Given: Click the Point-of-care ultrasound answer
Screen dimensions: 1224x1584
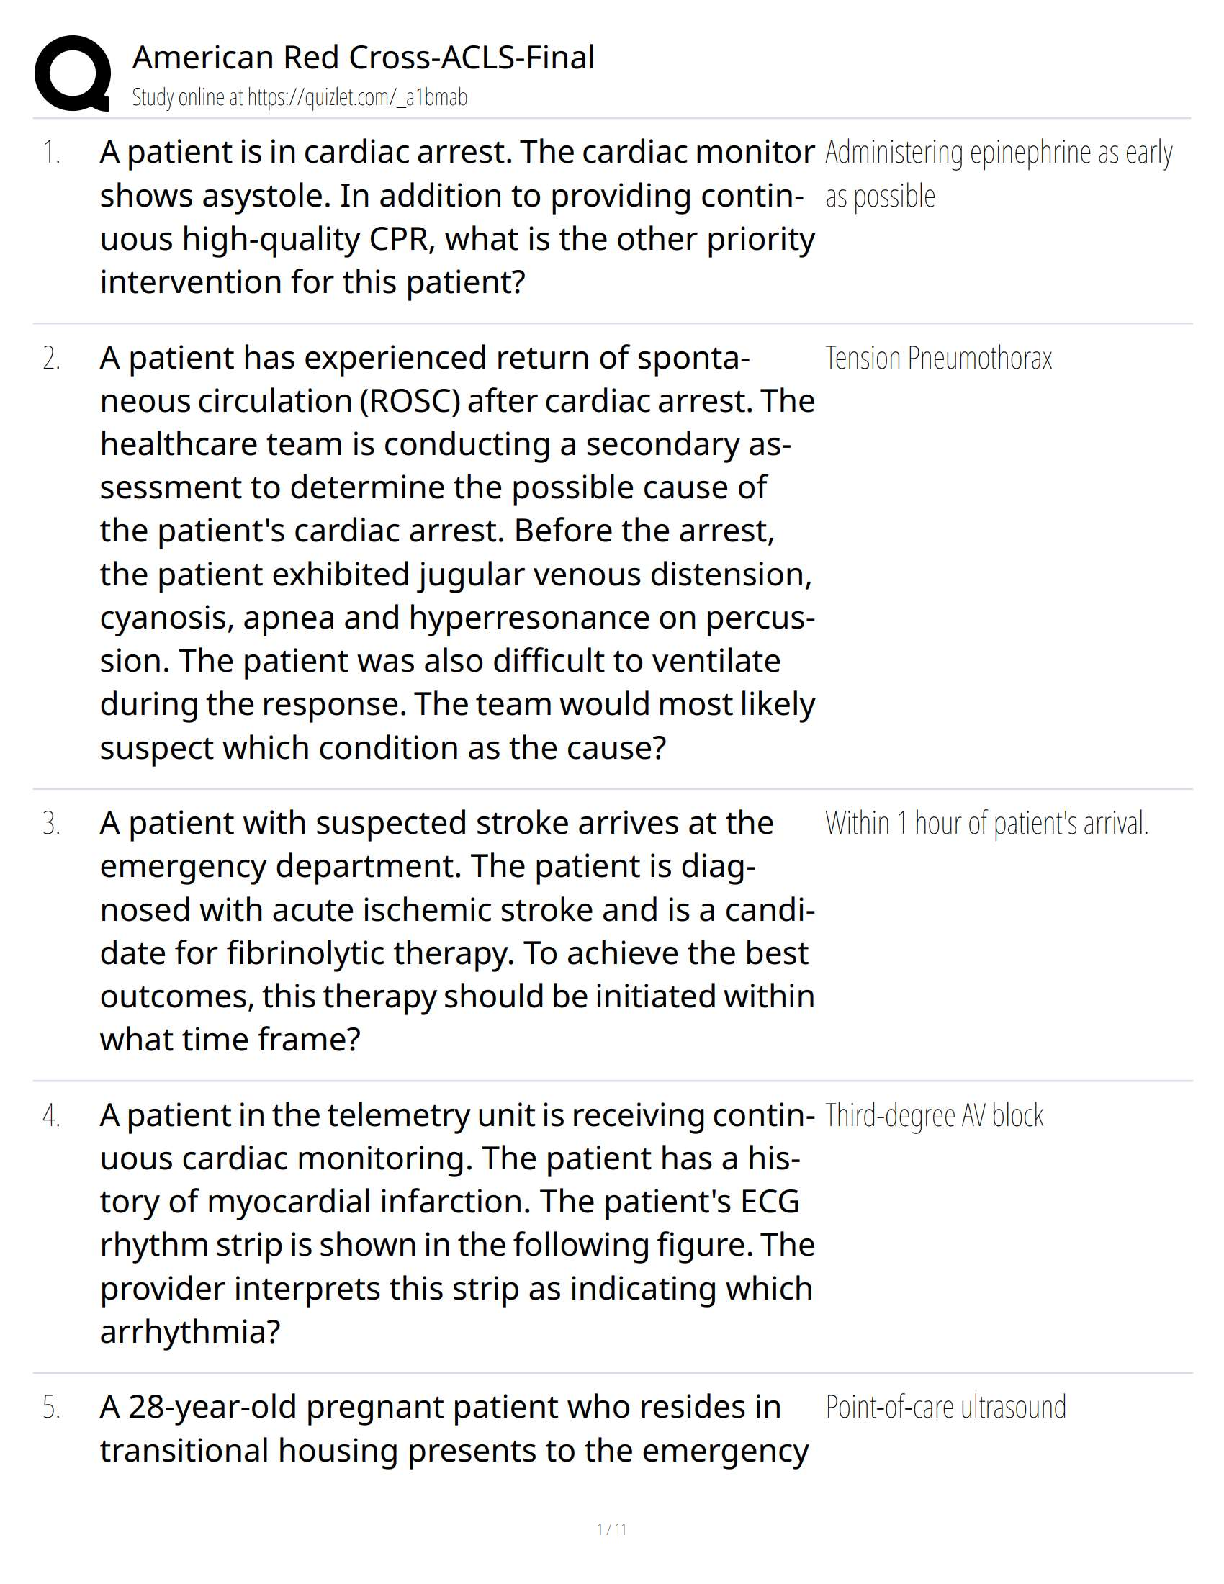Looking at the screenshot, I should click(945, 1408).
